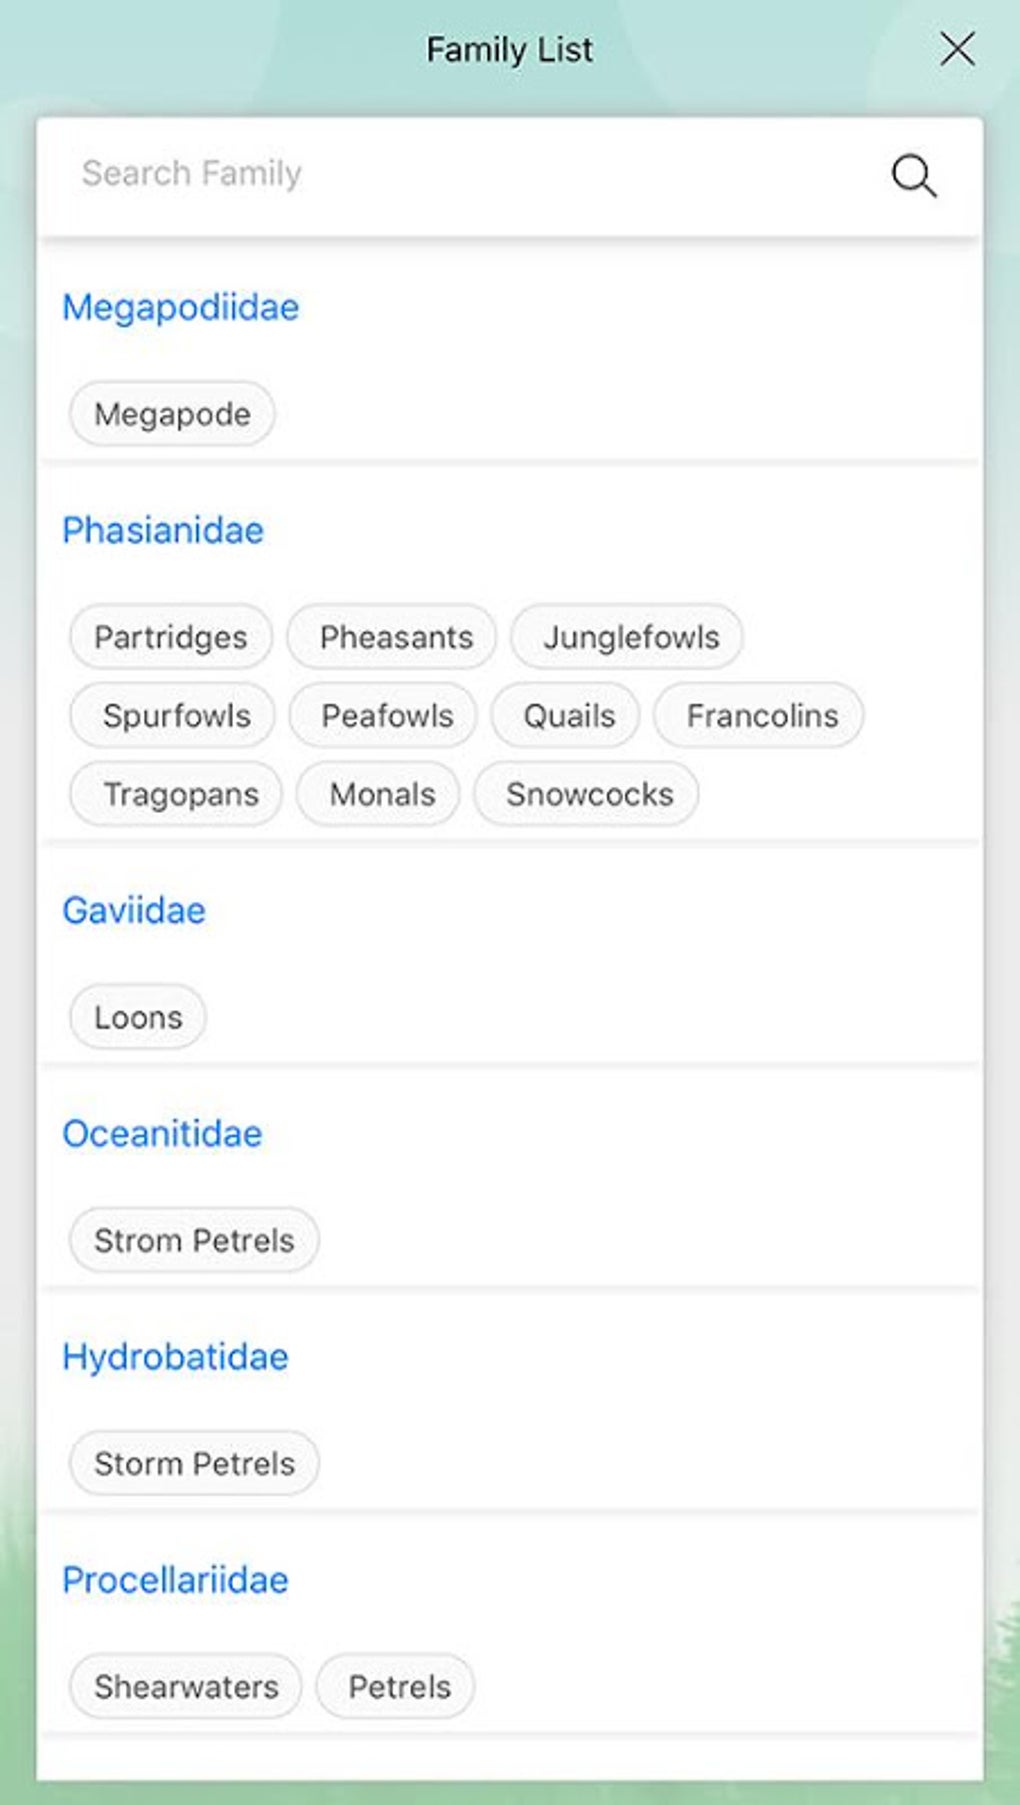1020x1805 pixels.
Task: Tap the Snowcocks chip
Action: [589, 794]
